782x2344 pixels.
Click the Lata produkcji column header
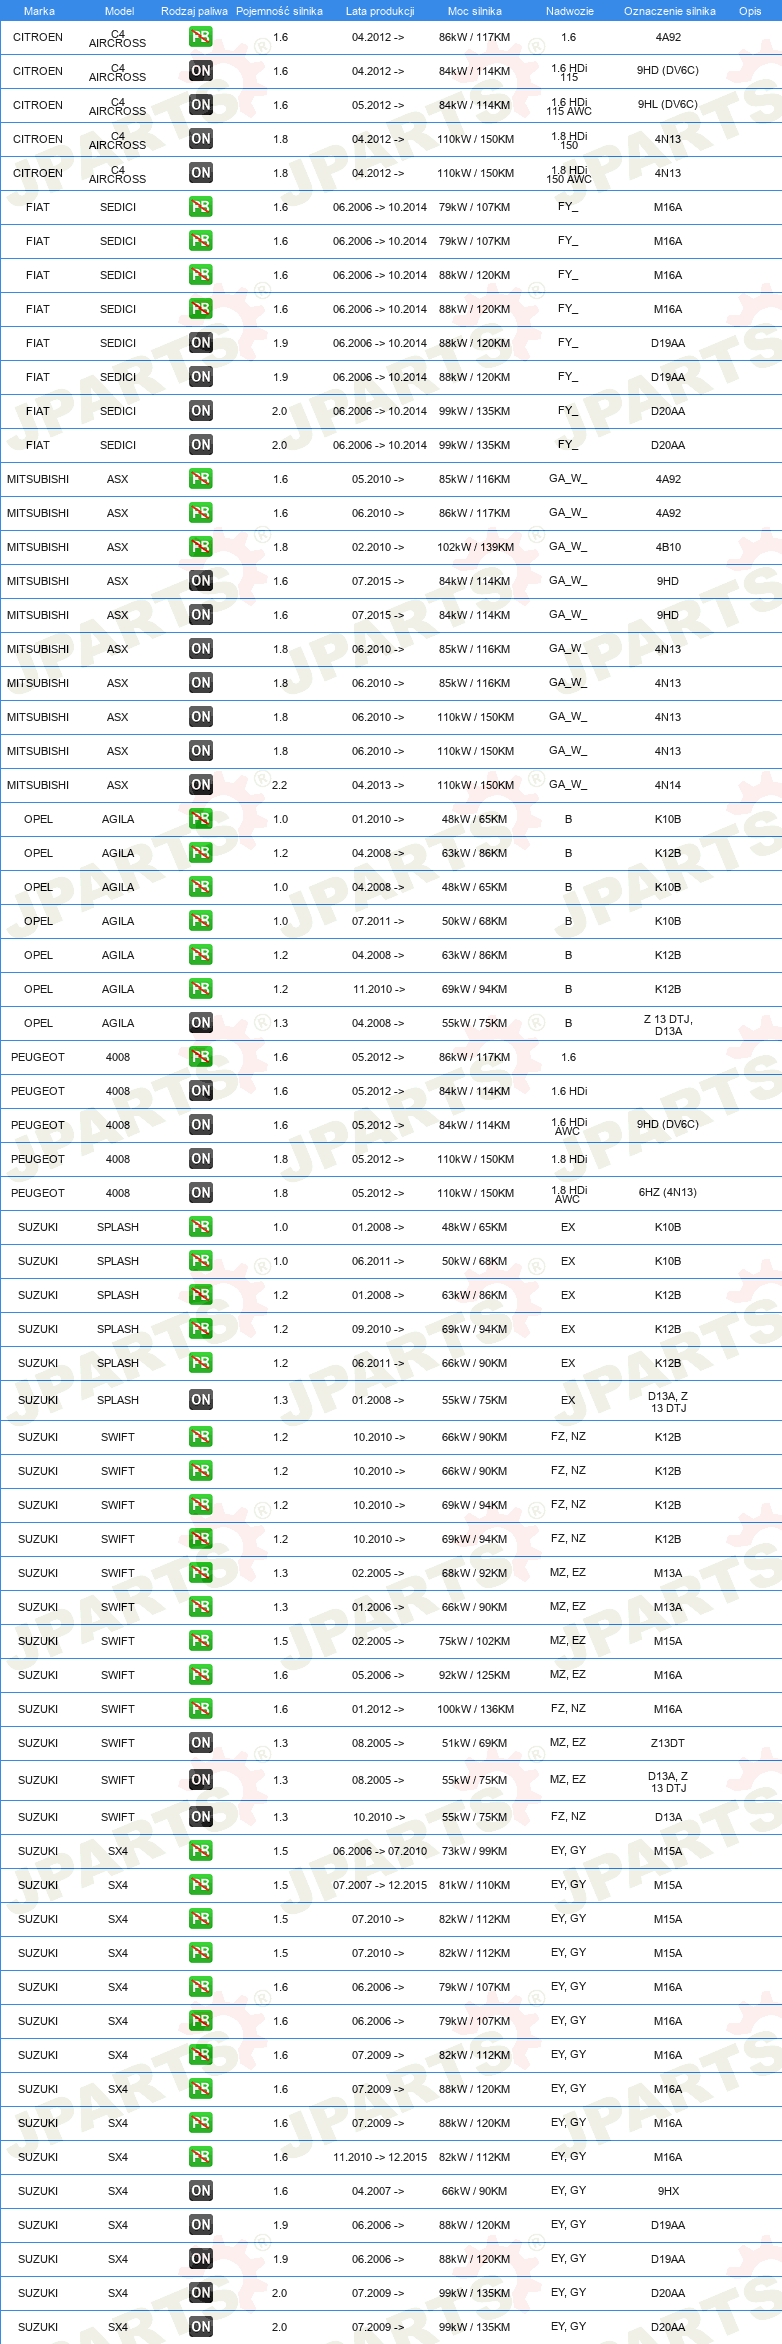tap(380, 11)
